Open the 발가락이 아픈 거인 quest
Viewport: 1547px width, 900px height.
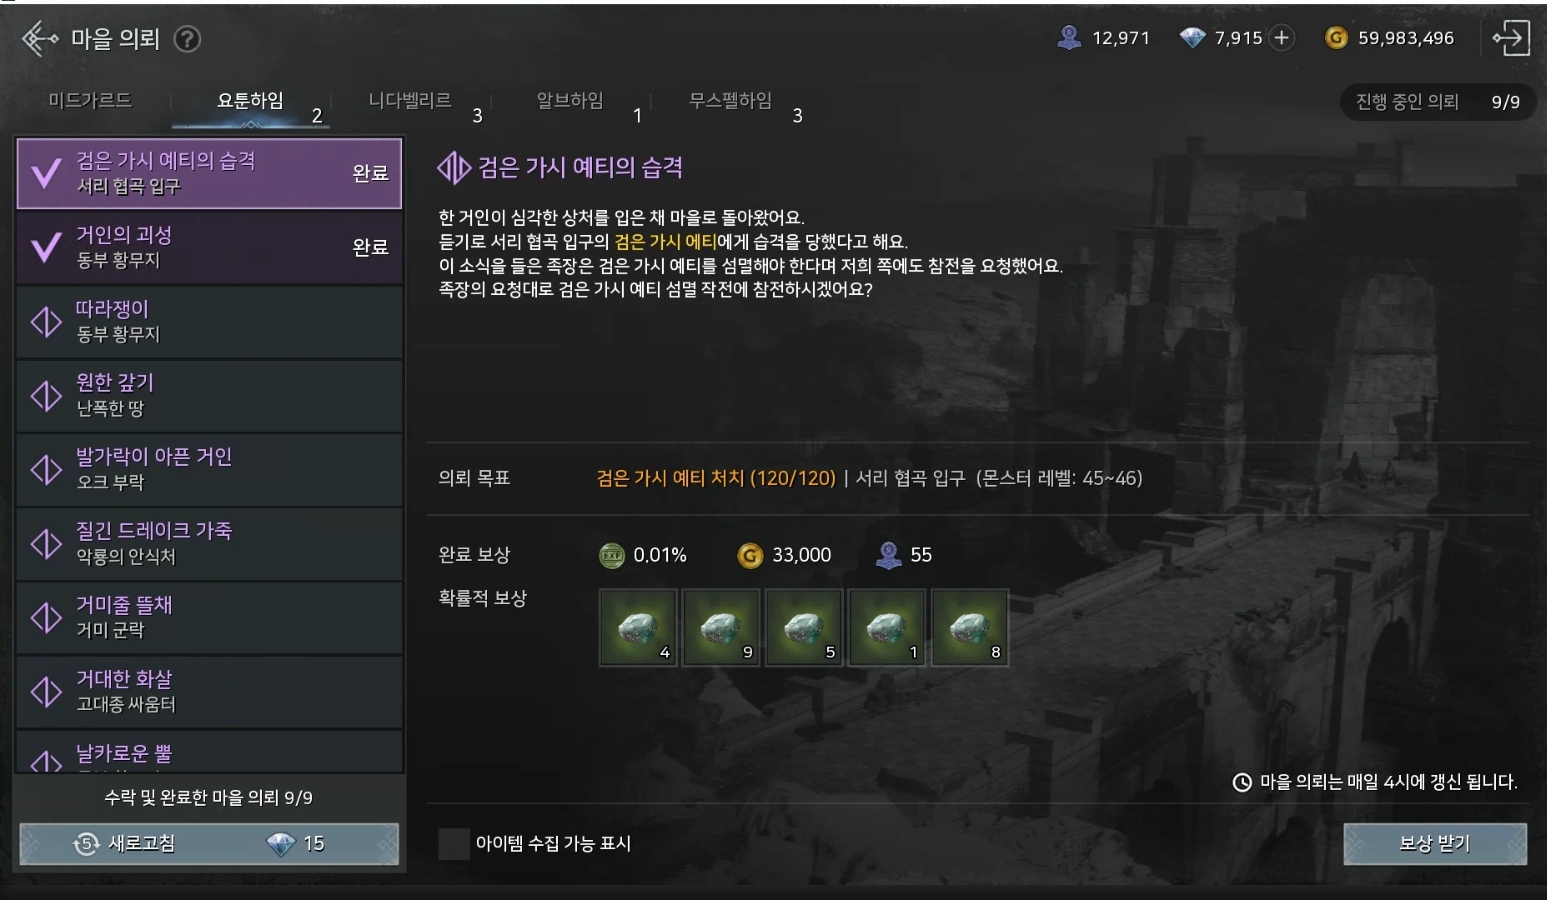point(210,469)
